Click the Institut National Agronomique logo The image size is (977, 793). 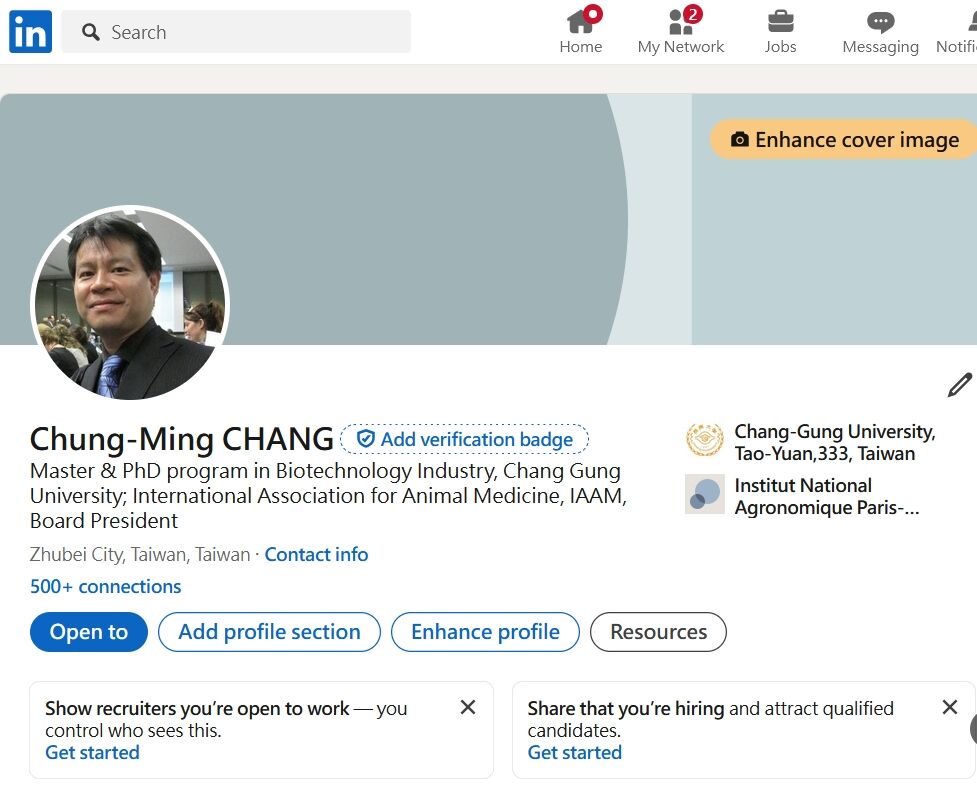tap(705, 494)
